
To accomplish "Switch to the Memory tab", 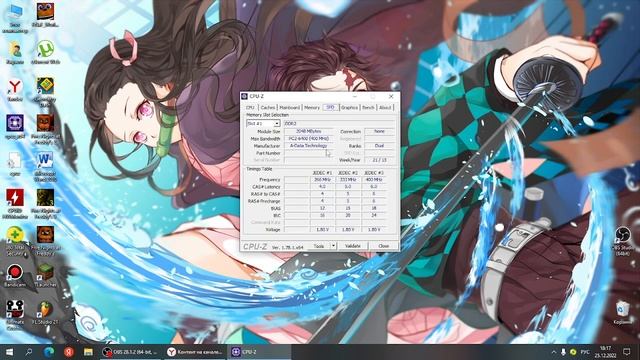I will [312, 107].
